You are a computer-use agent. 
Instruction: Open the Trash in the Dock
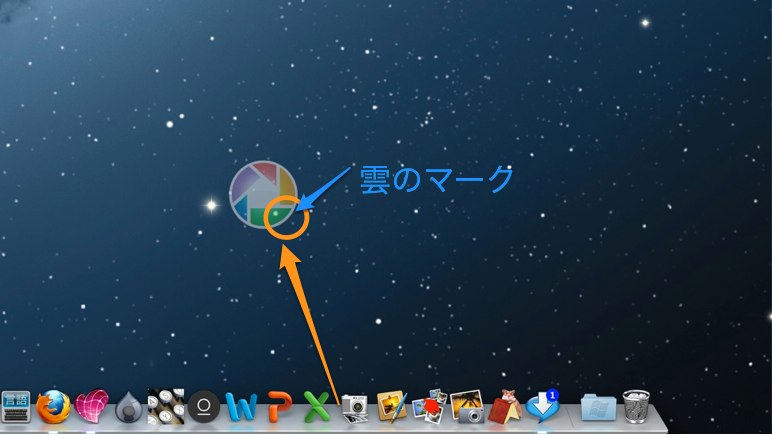[636, 407]
